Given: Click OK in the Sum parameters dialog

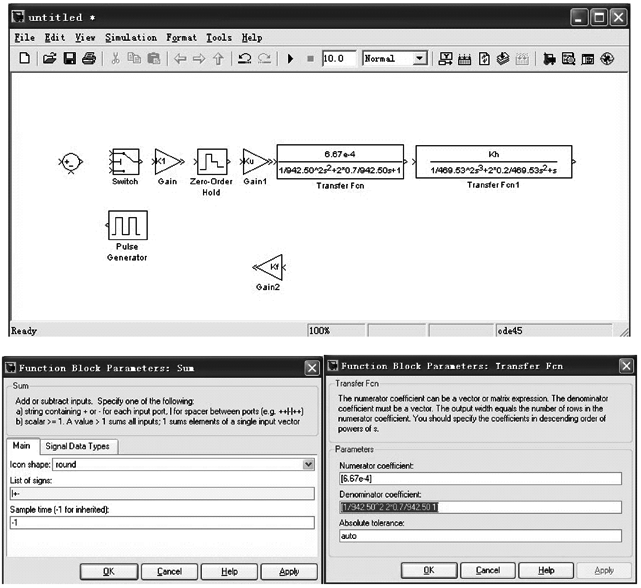Looking at the screenshot, I should pos(107,571).
